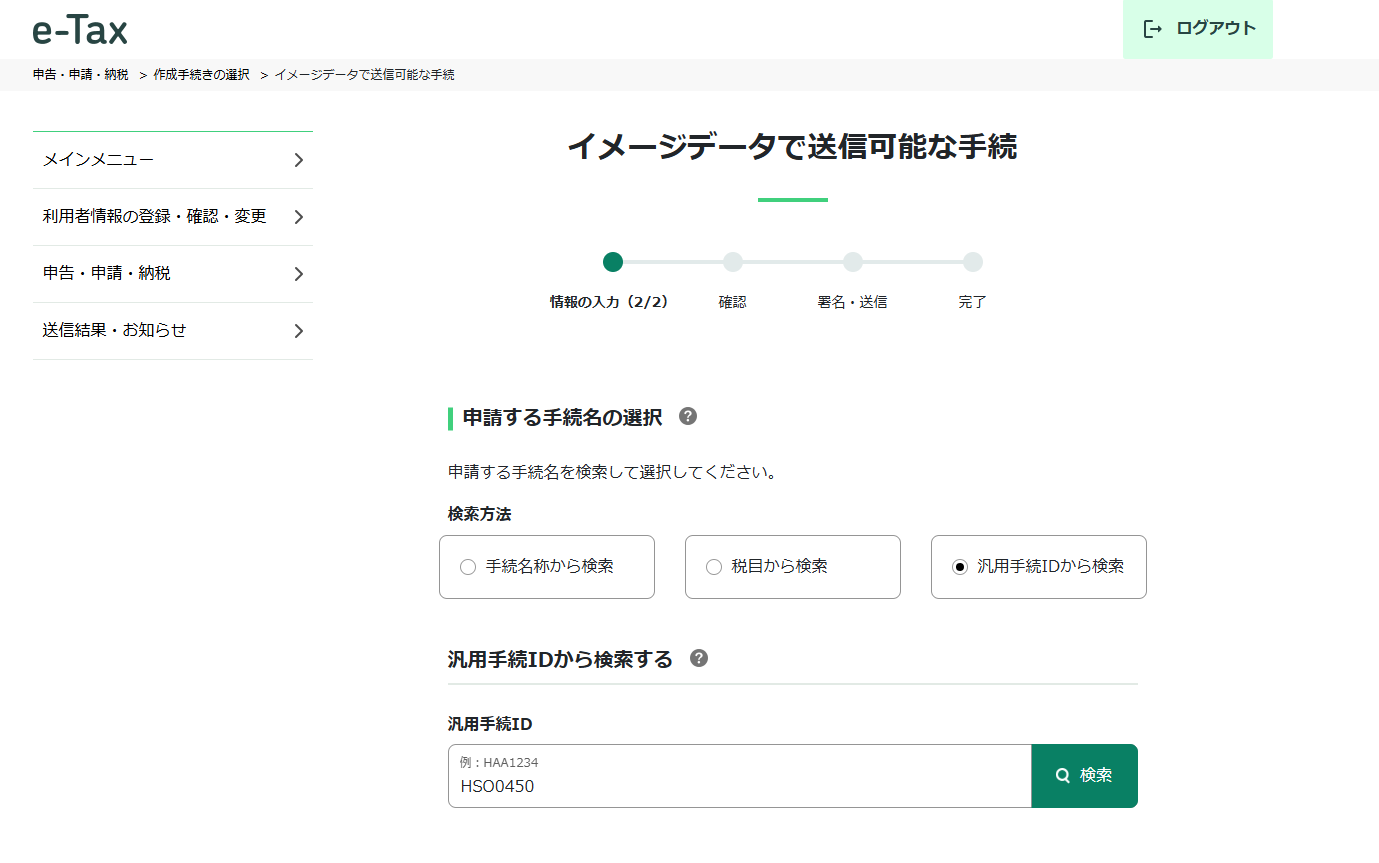Expand chevron next to 送信結果・お知らせ

click(298, 331)
